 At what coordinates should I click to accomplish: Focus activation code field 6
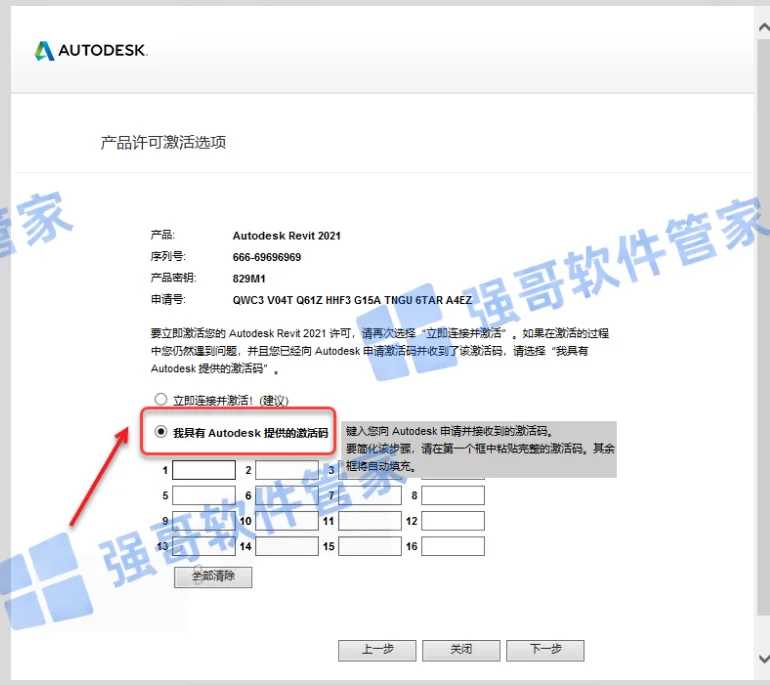(287, 495)
